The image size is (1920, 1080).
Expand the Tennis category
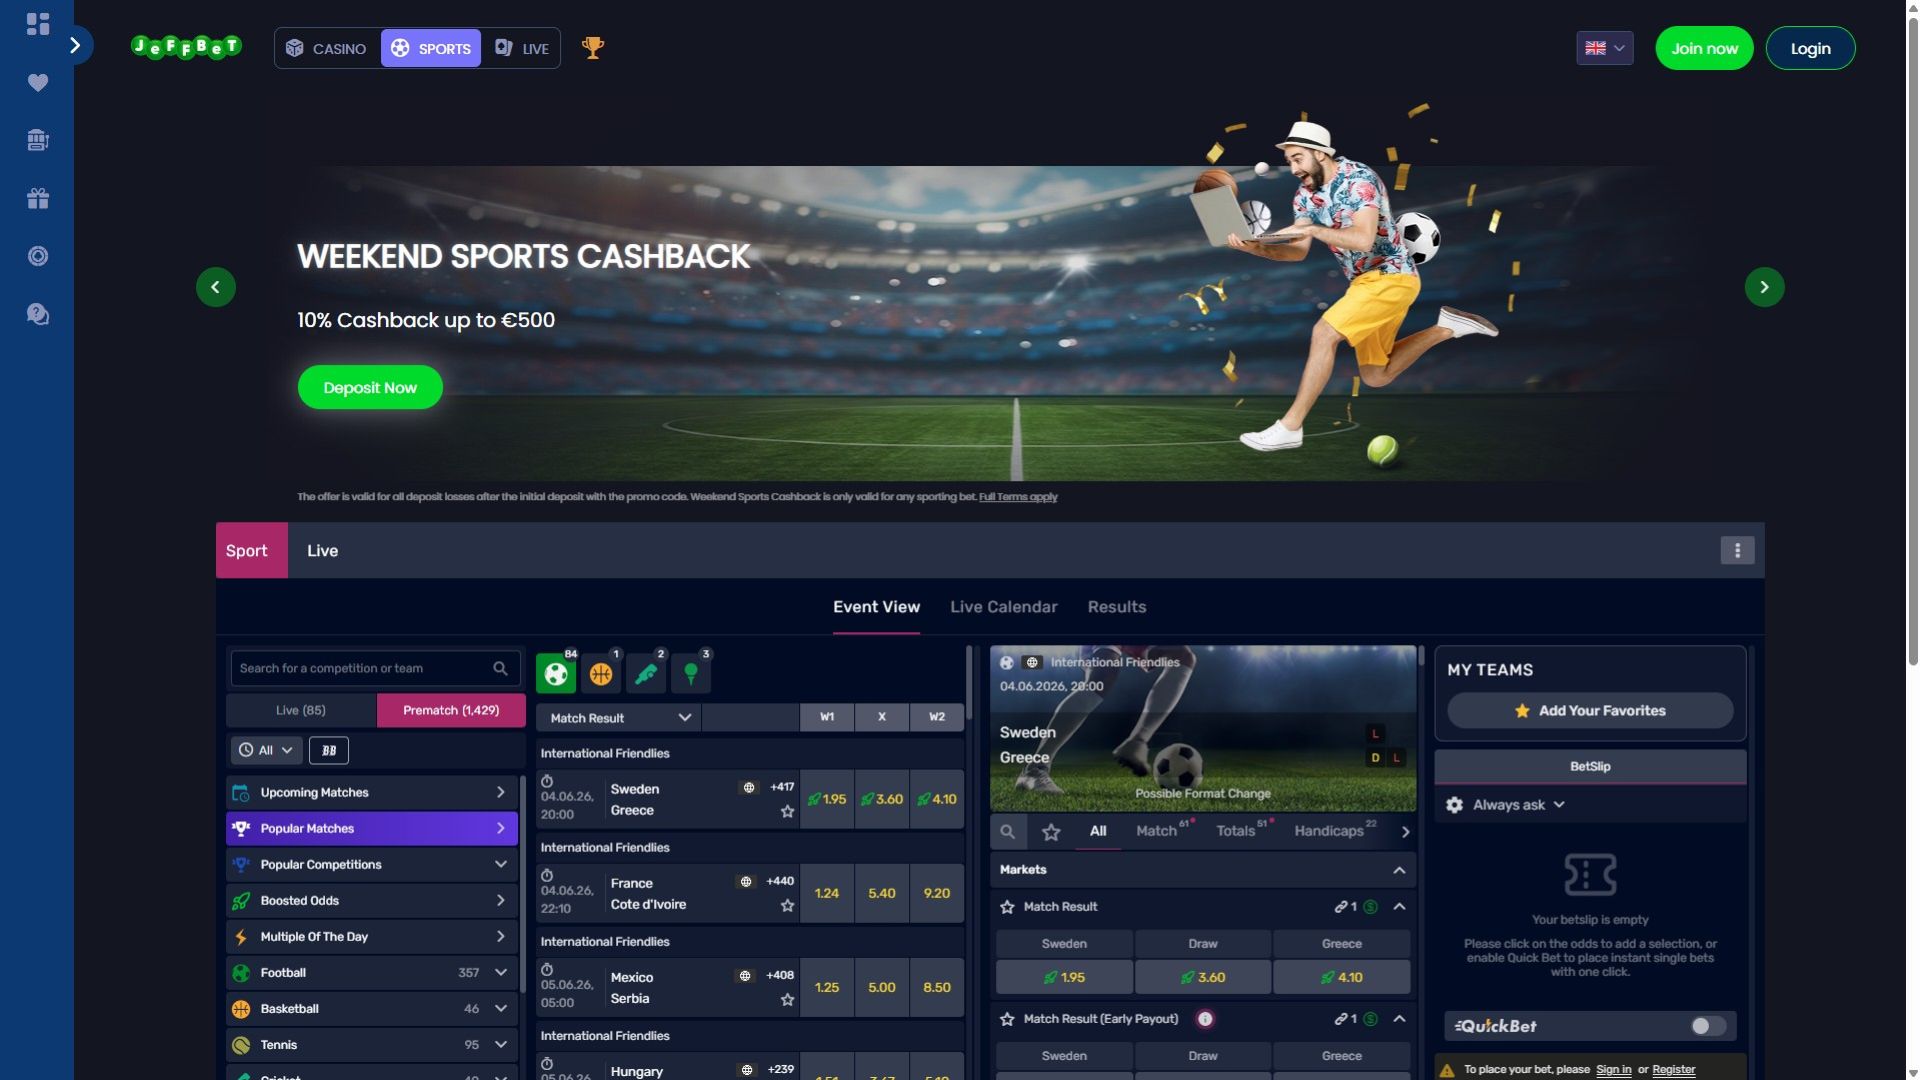[x=372, y=1044]
